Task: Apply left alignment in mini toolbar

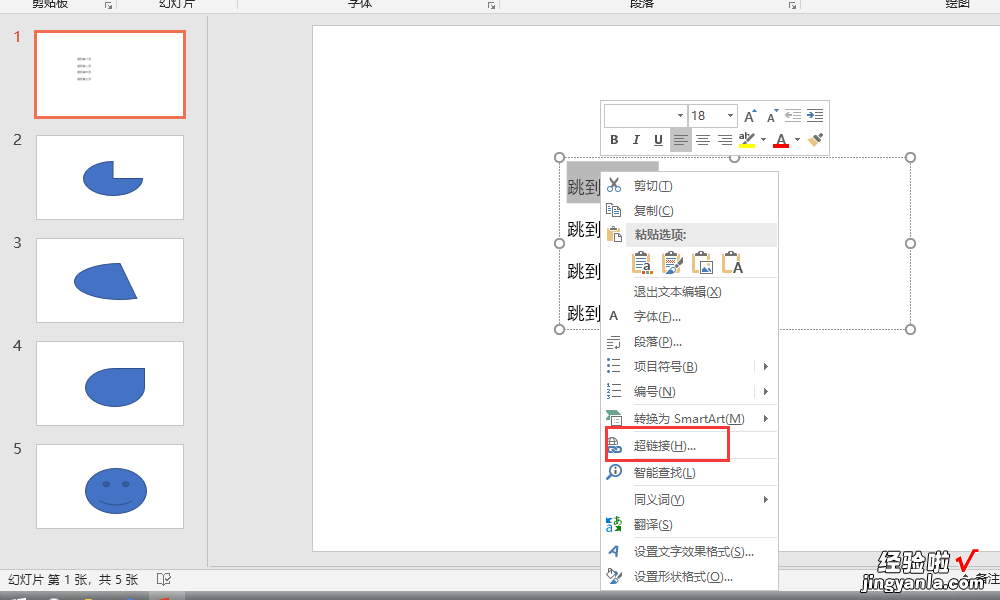Action: 680,140
